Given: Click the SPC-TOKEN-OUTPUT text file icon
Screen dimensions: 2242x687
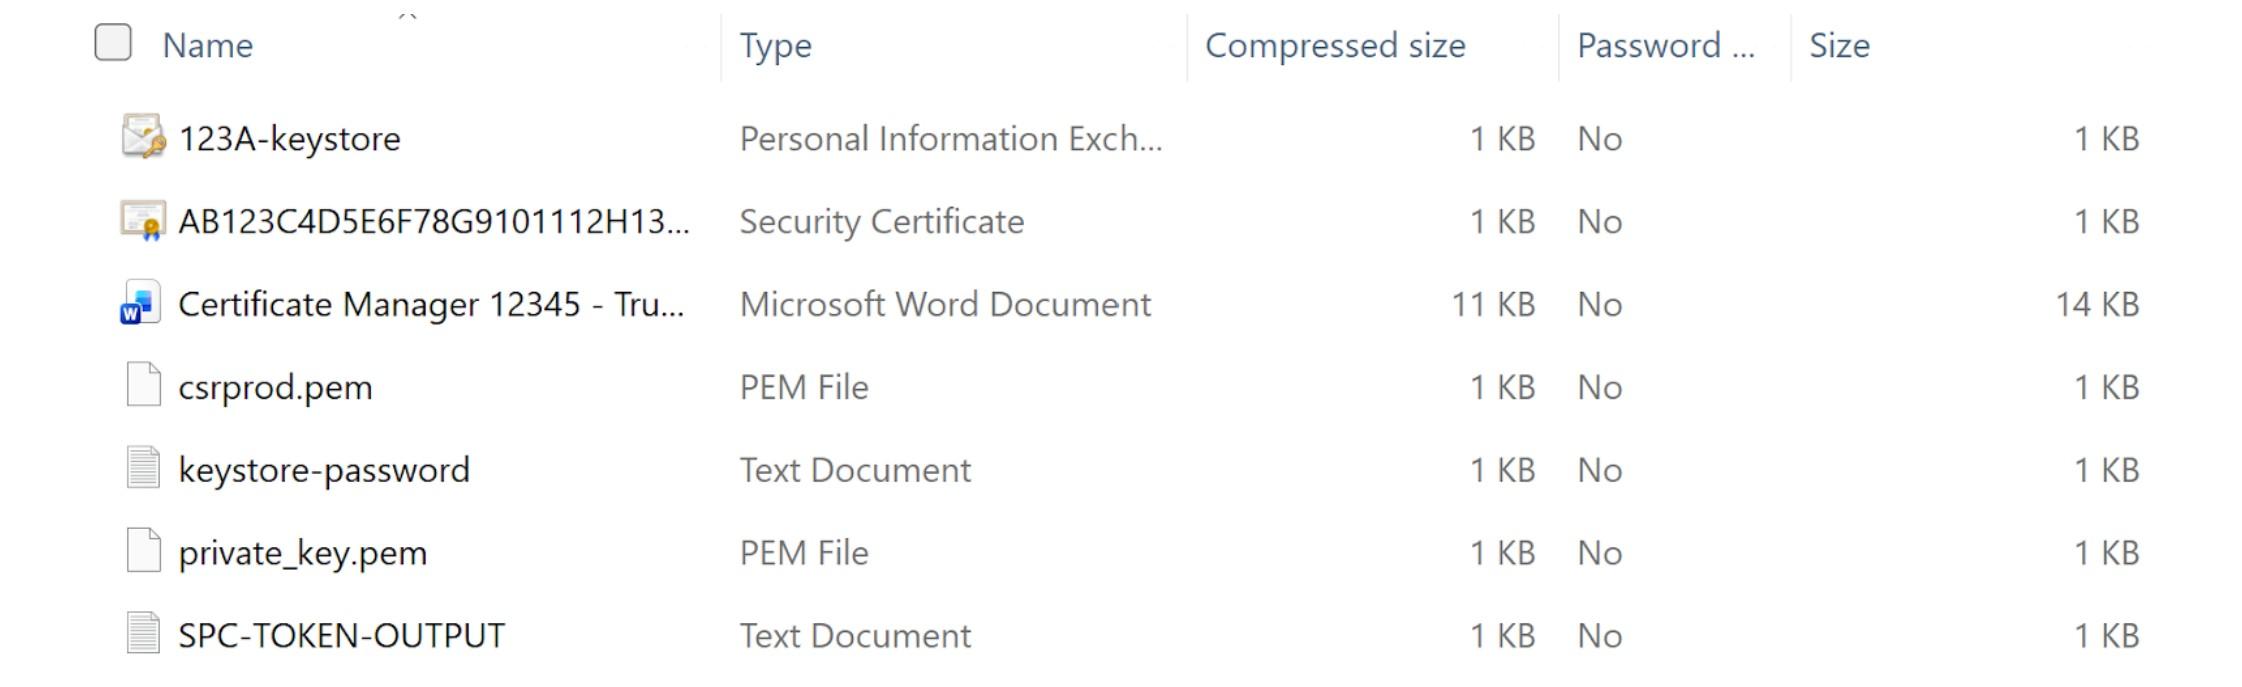Looking at the screenshot, I should [143, 634].
